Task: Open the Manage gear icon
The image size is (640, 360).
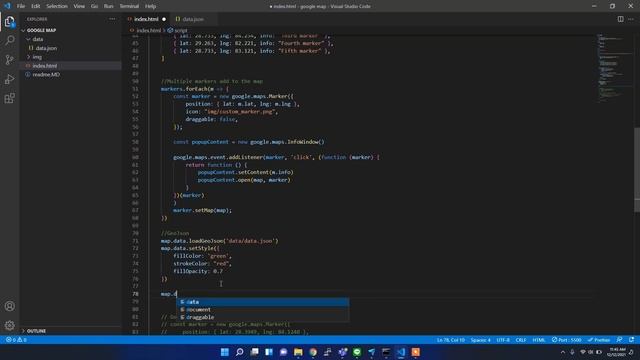Action: click(9, 325)
